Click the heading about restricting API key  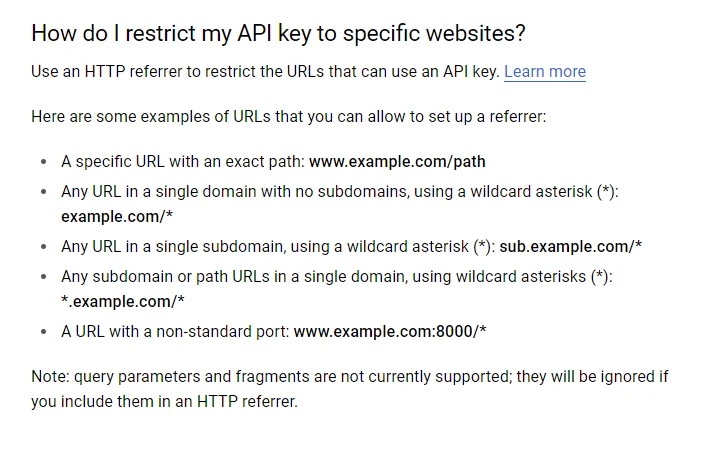coord(278,34)
